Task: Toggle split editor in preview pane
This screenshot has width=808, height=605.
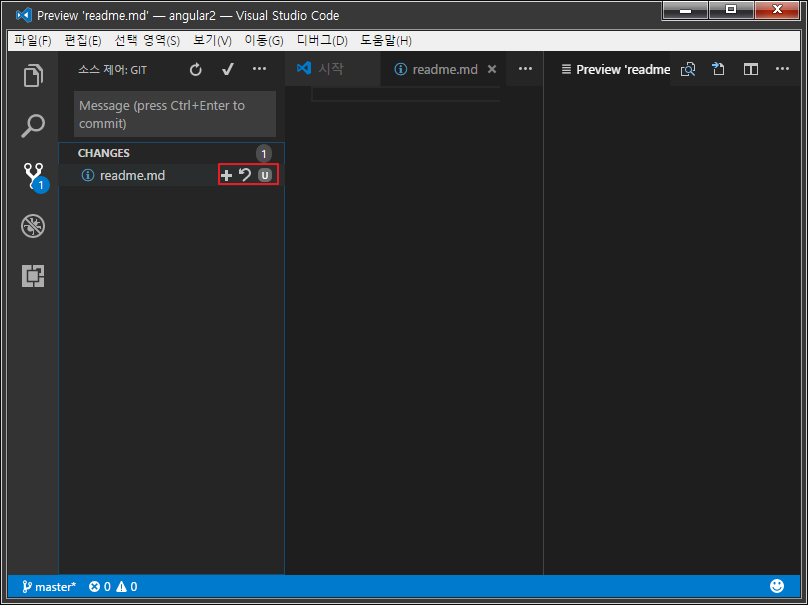Action: pyautogui.click(x=751, y=69)
